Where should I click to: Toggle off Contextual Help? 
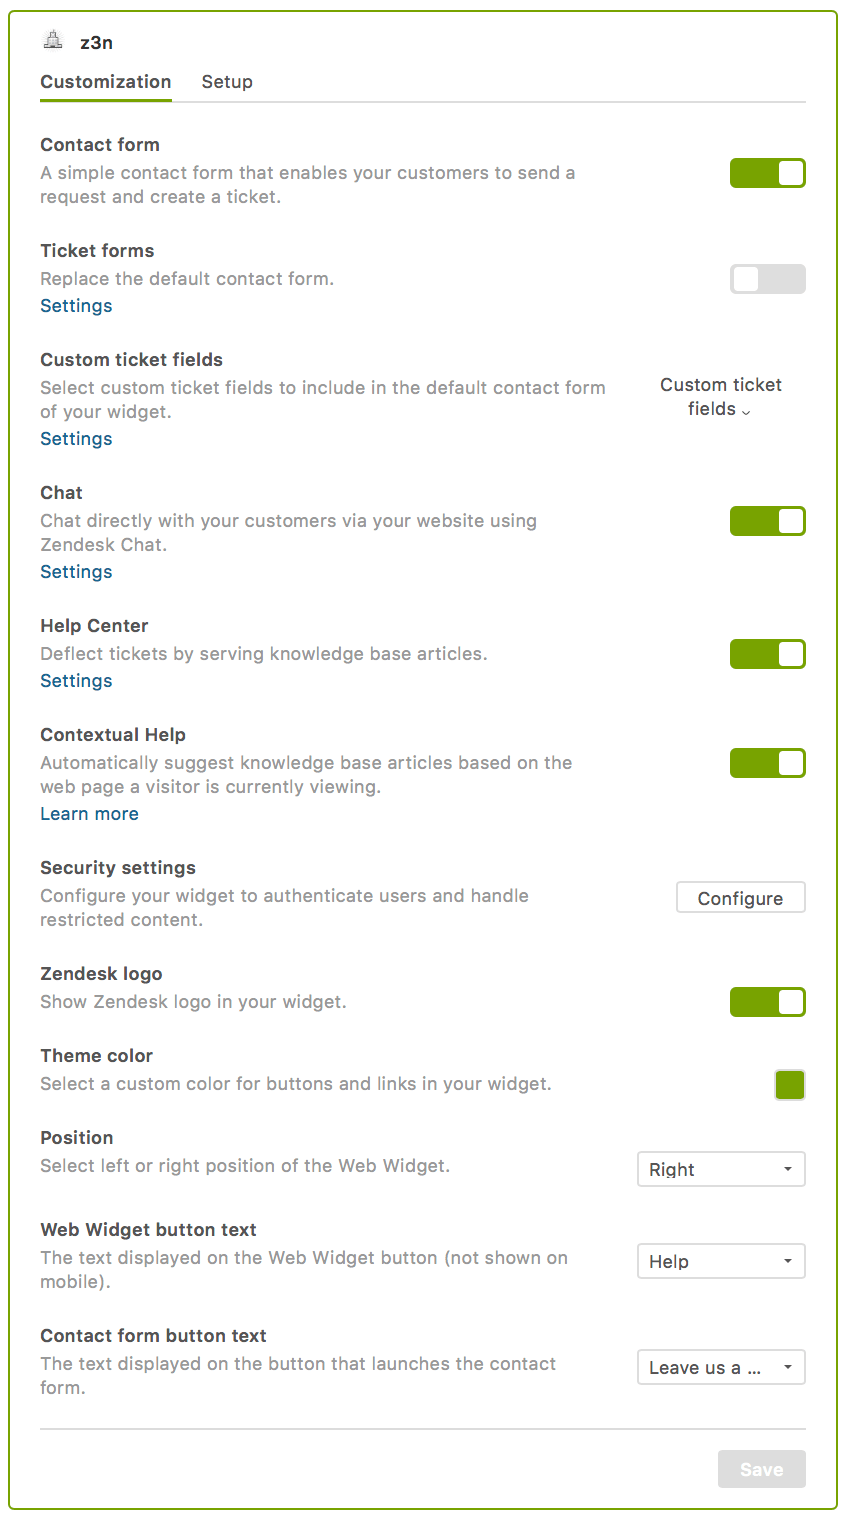767,763
